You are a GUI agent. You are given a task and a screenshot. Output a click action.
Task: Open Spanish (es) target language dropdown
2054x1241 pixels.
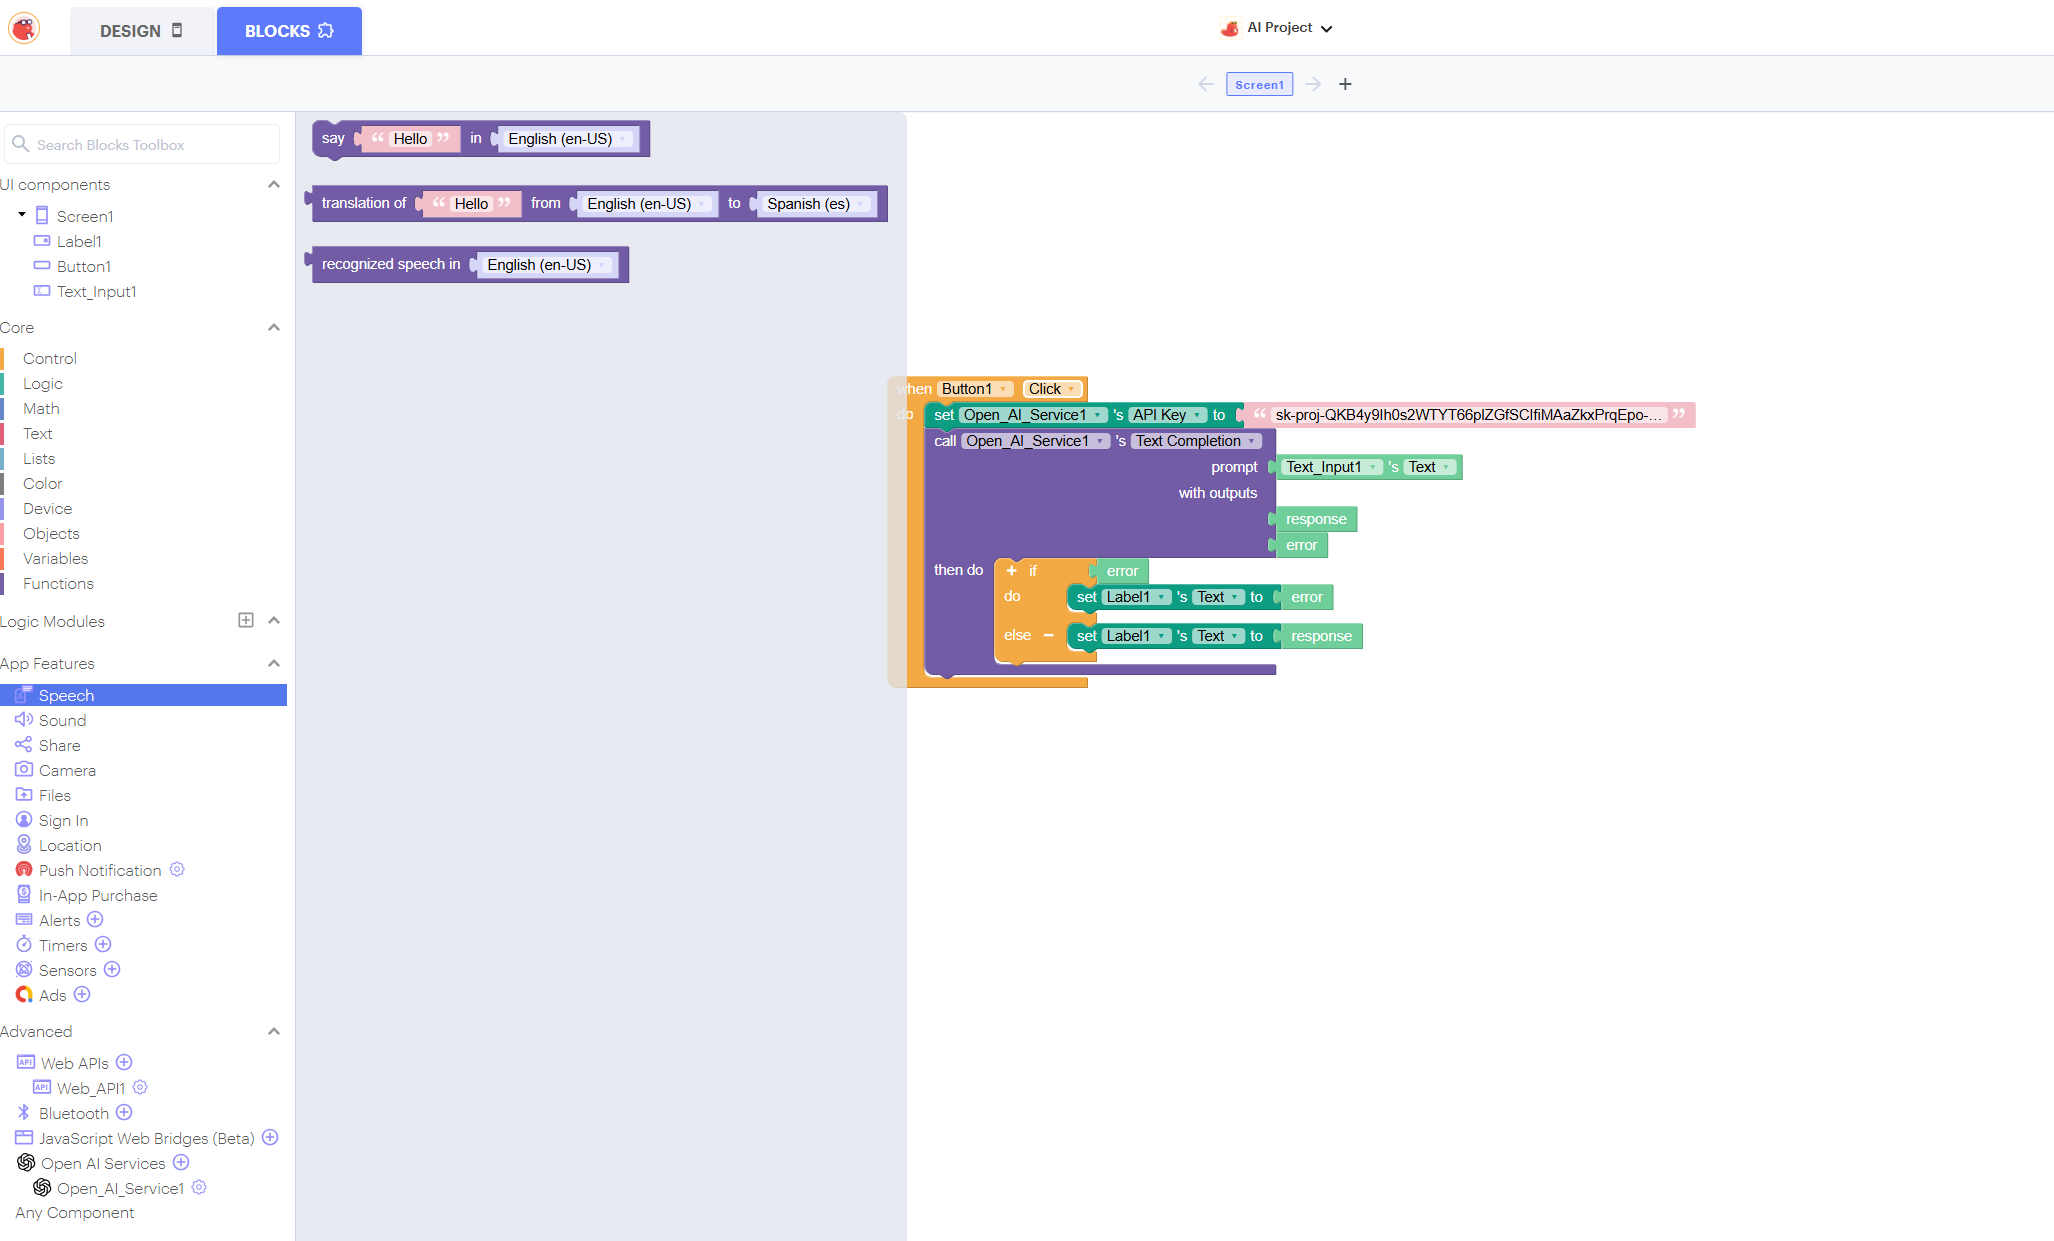[x=815, y=204]
